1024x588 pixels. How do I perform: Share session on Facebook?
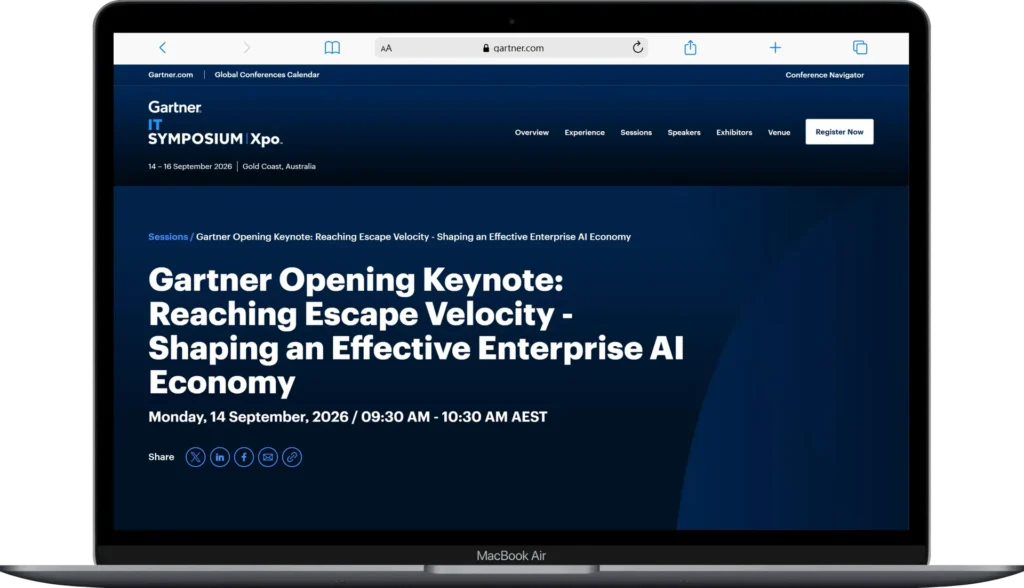pos(244,457)
